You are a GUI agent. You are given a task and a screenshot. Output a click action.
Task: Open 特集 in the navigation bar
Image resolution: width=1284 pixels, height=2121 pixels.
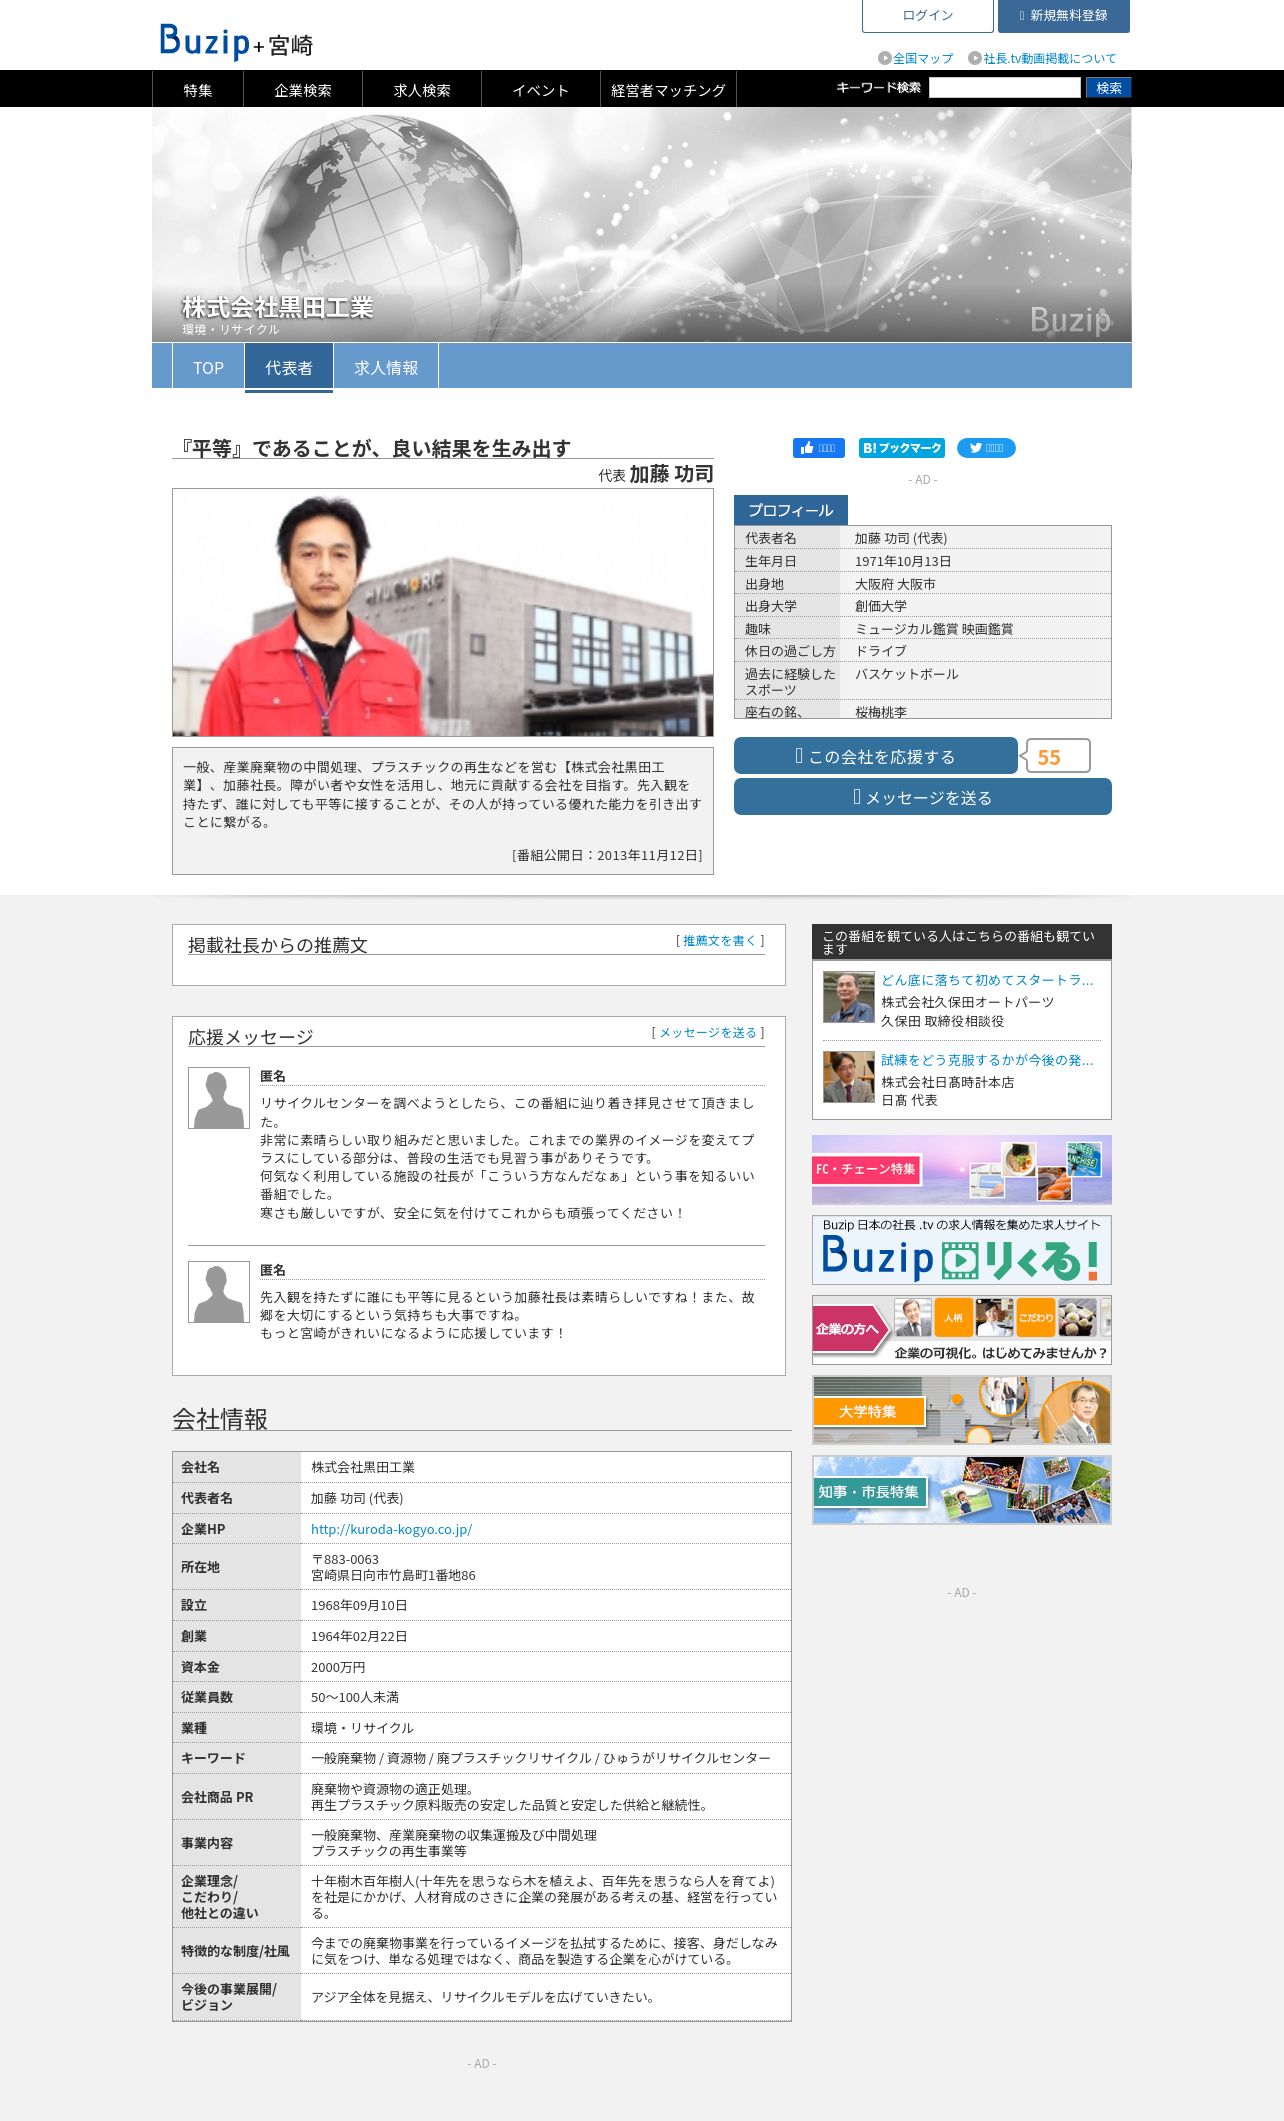click(x=198, y=90)
